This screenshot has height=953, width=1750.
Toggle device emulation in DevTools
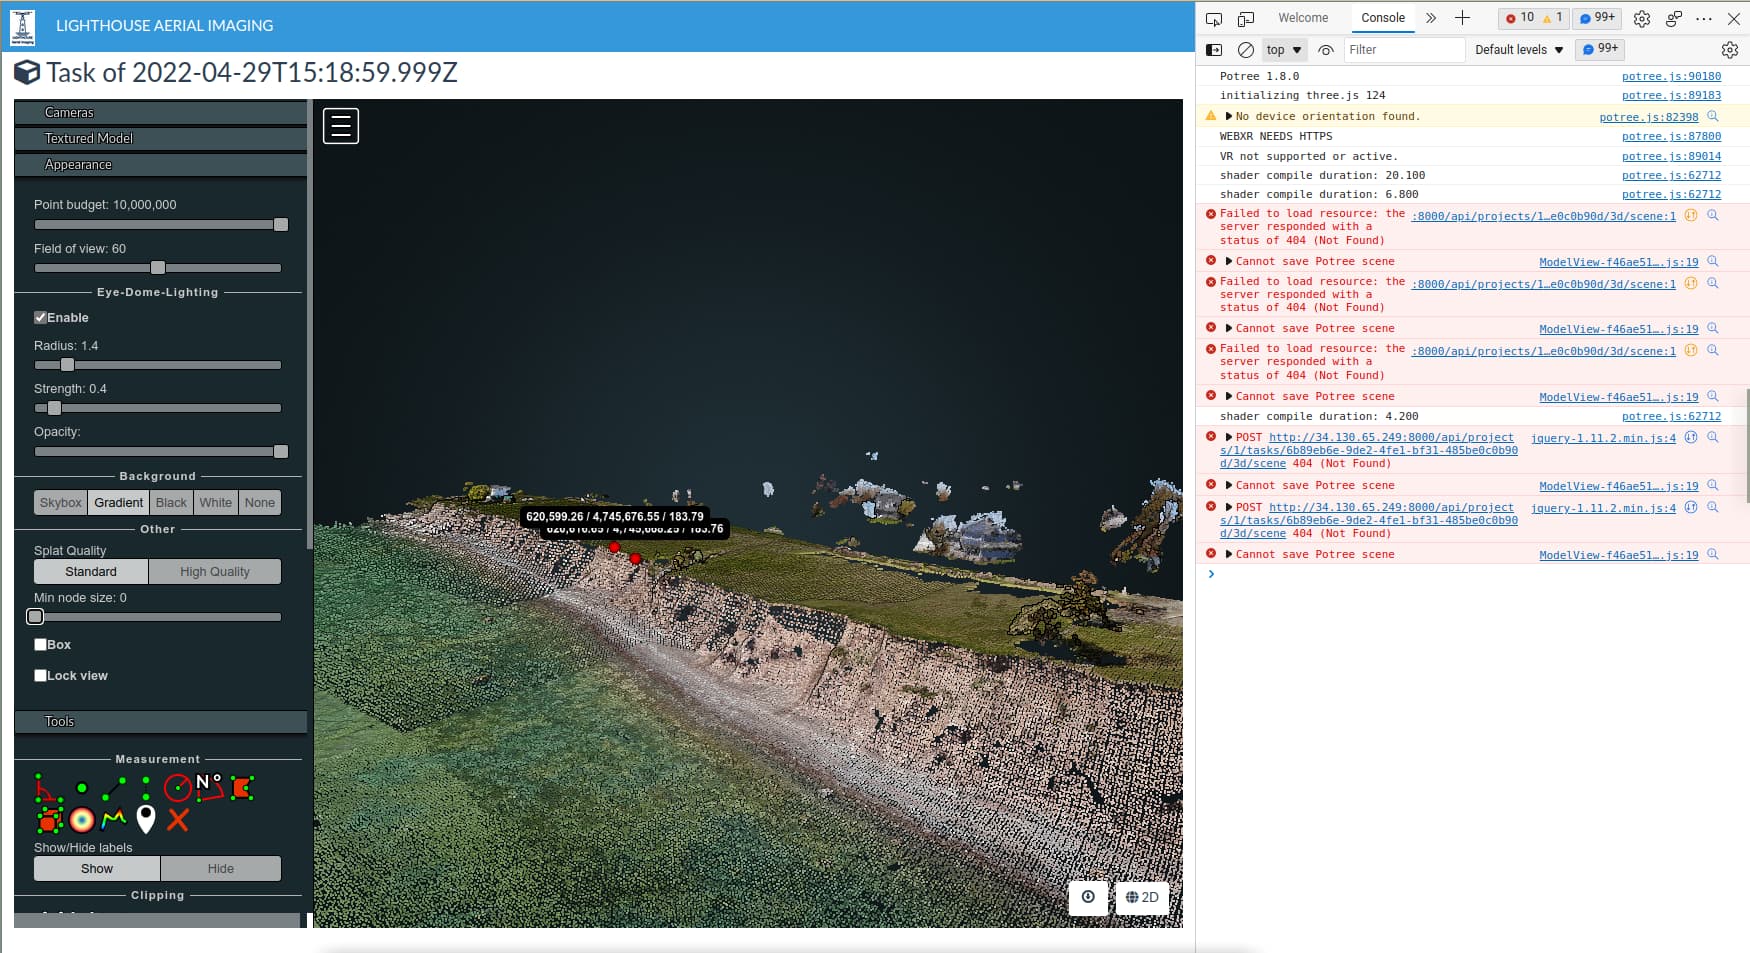click(x=1246, y=18)
